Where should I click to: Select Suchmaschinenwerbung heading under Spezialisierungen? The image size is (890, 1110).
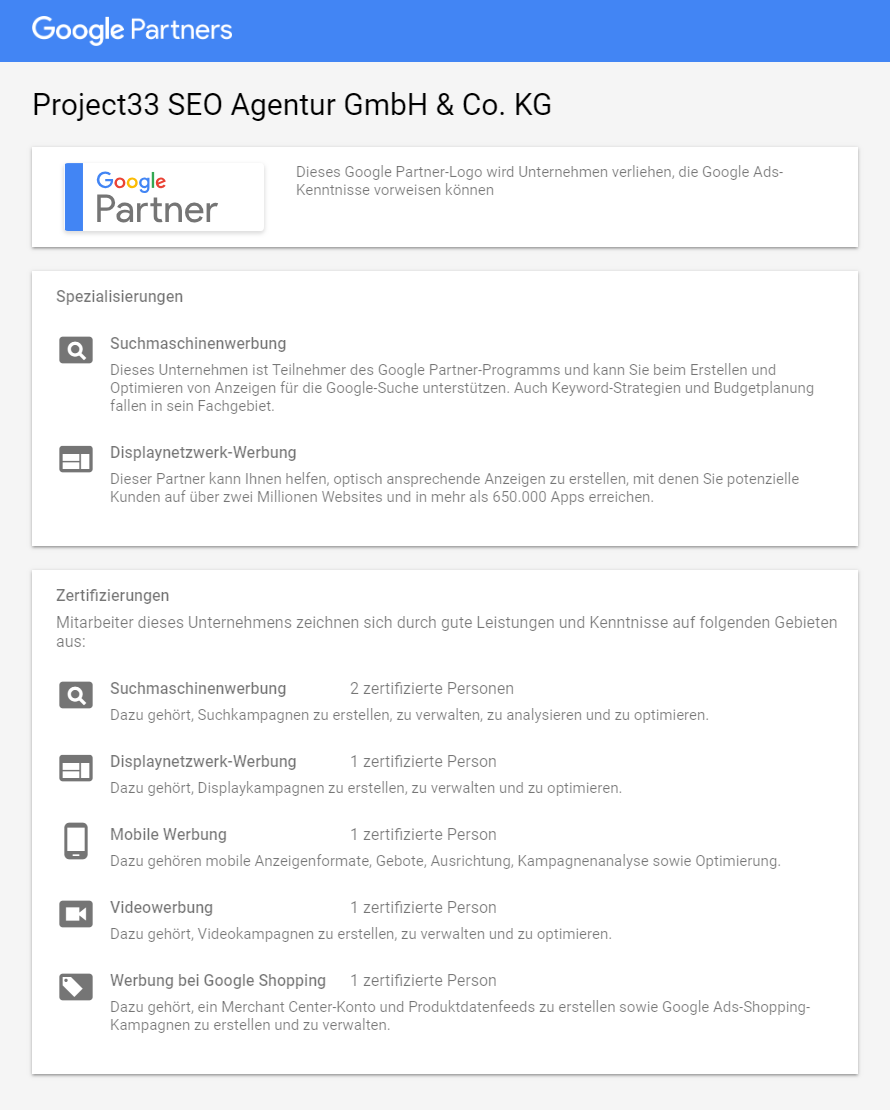click(198, 344)
